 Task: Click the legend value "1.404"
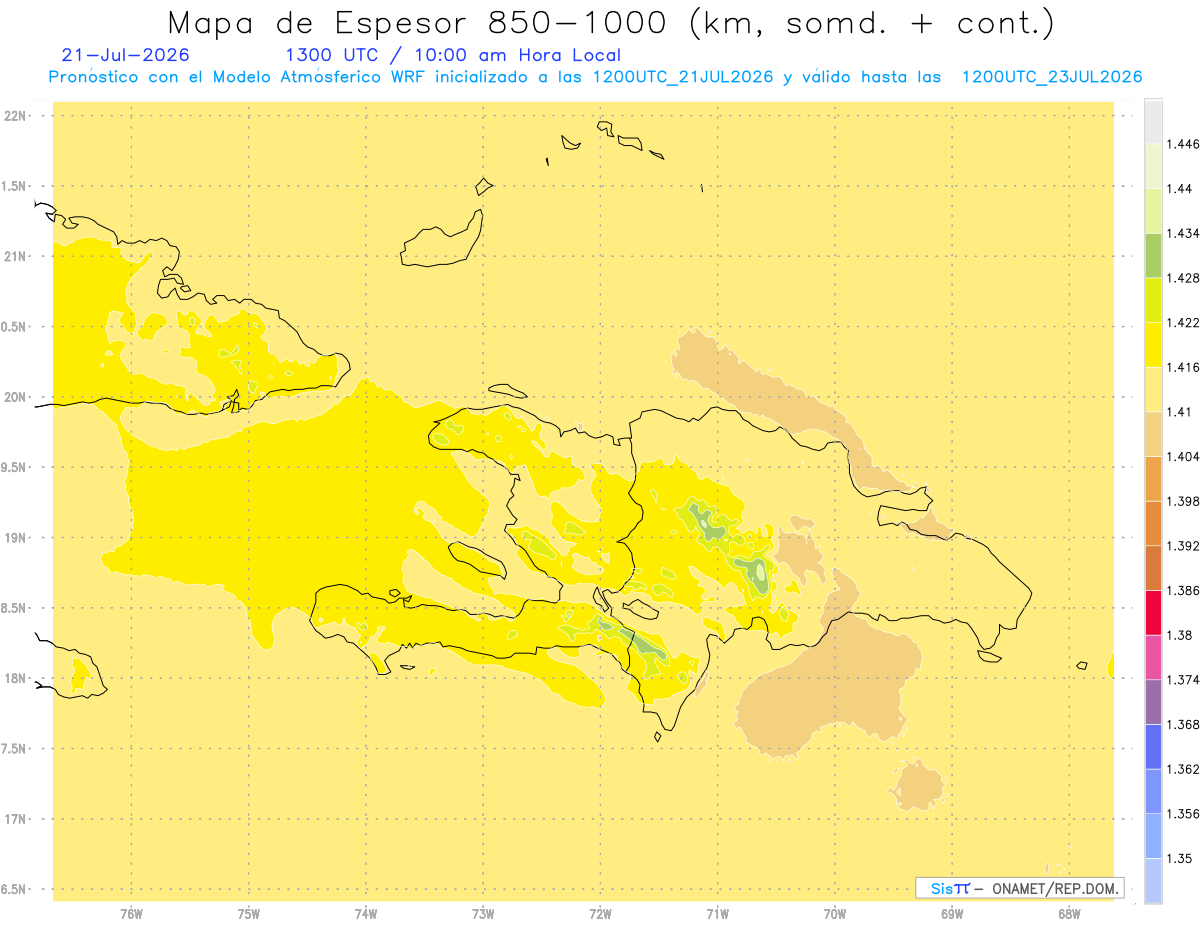[1183, 456]
